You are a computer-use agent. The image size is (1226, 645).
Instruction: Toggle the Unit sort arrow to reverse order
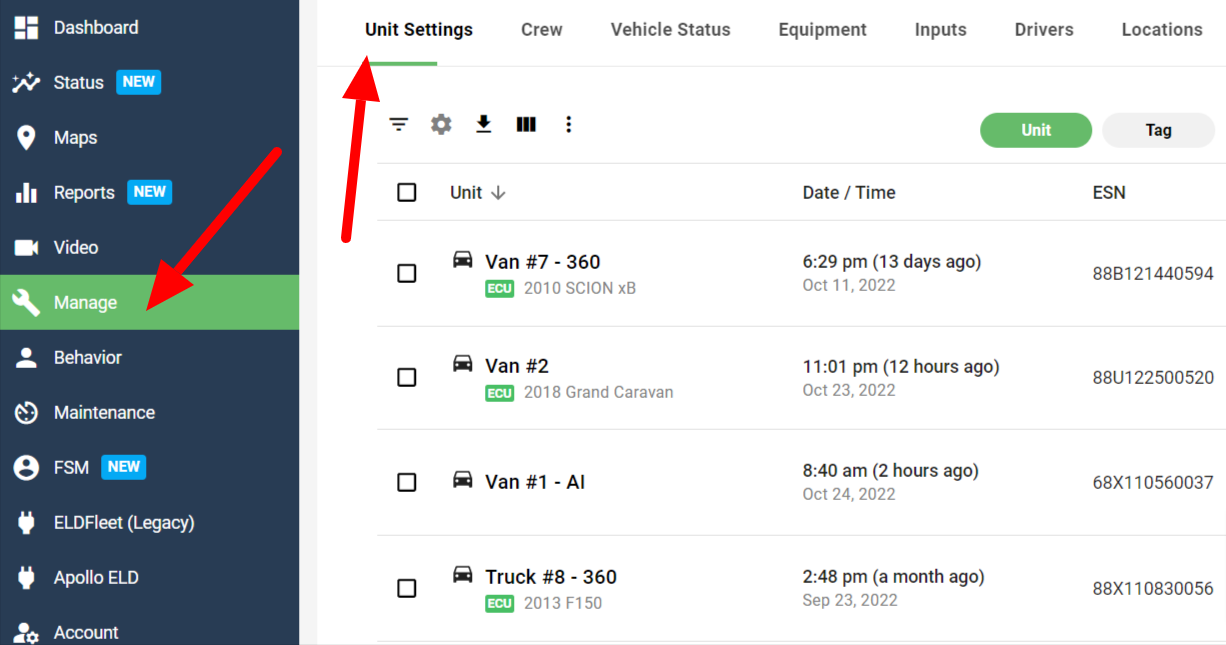point(497,192)
